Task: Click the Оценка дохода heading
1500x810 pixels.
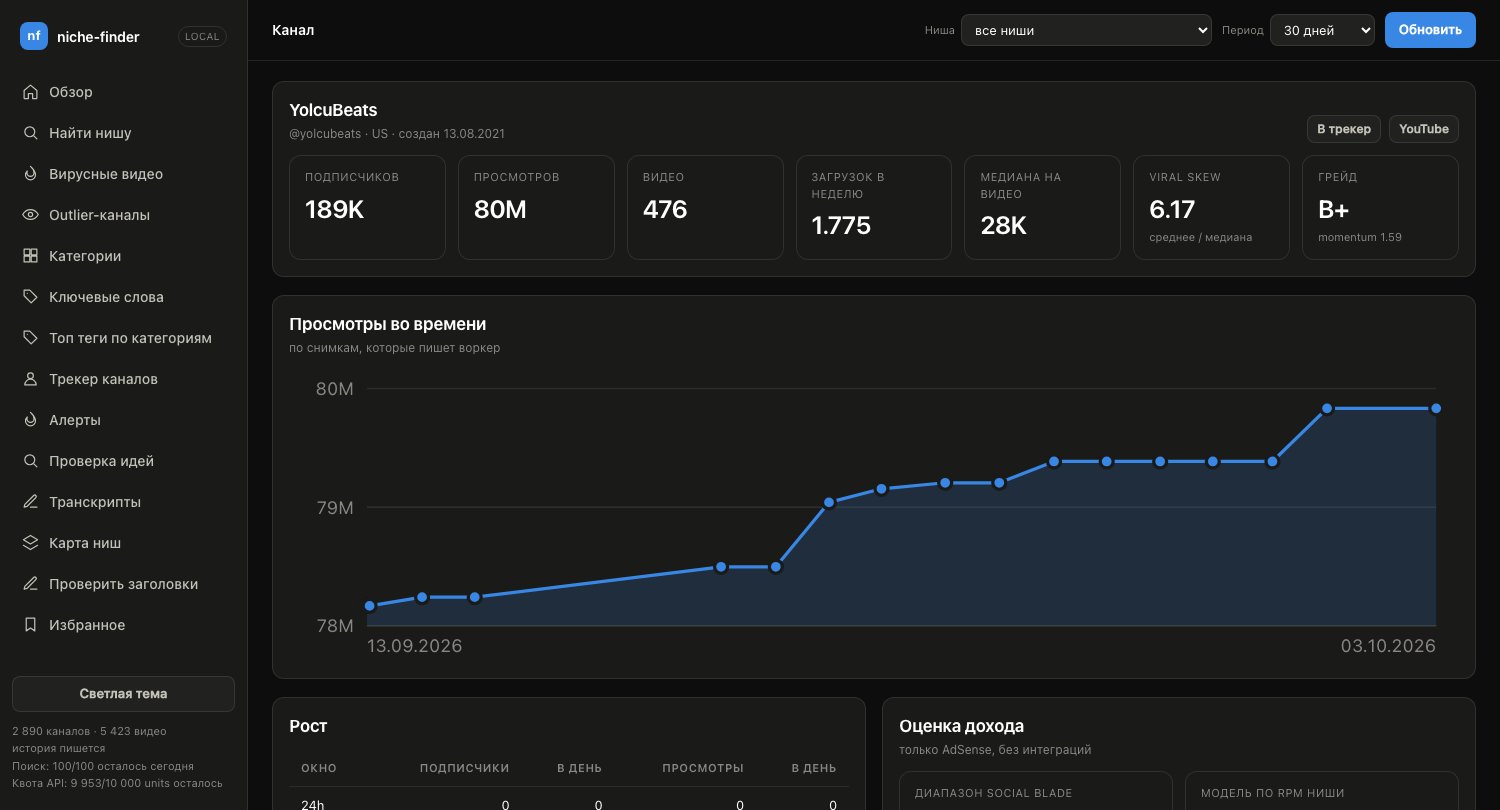Action: point(961,726)
